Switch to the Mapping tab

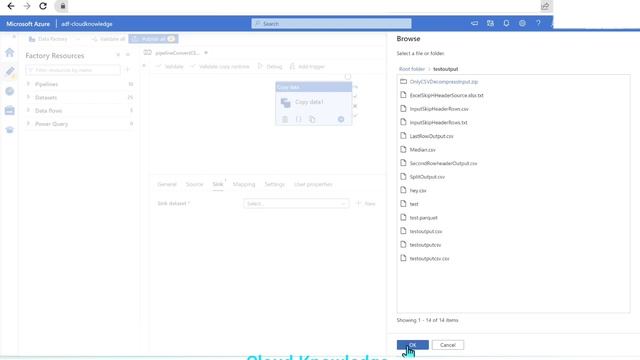click(x=244, y=184)
